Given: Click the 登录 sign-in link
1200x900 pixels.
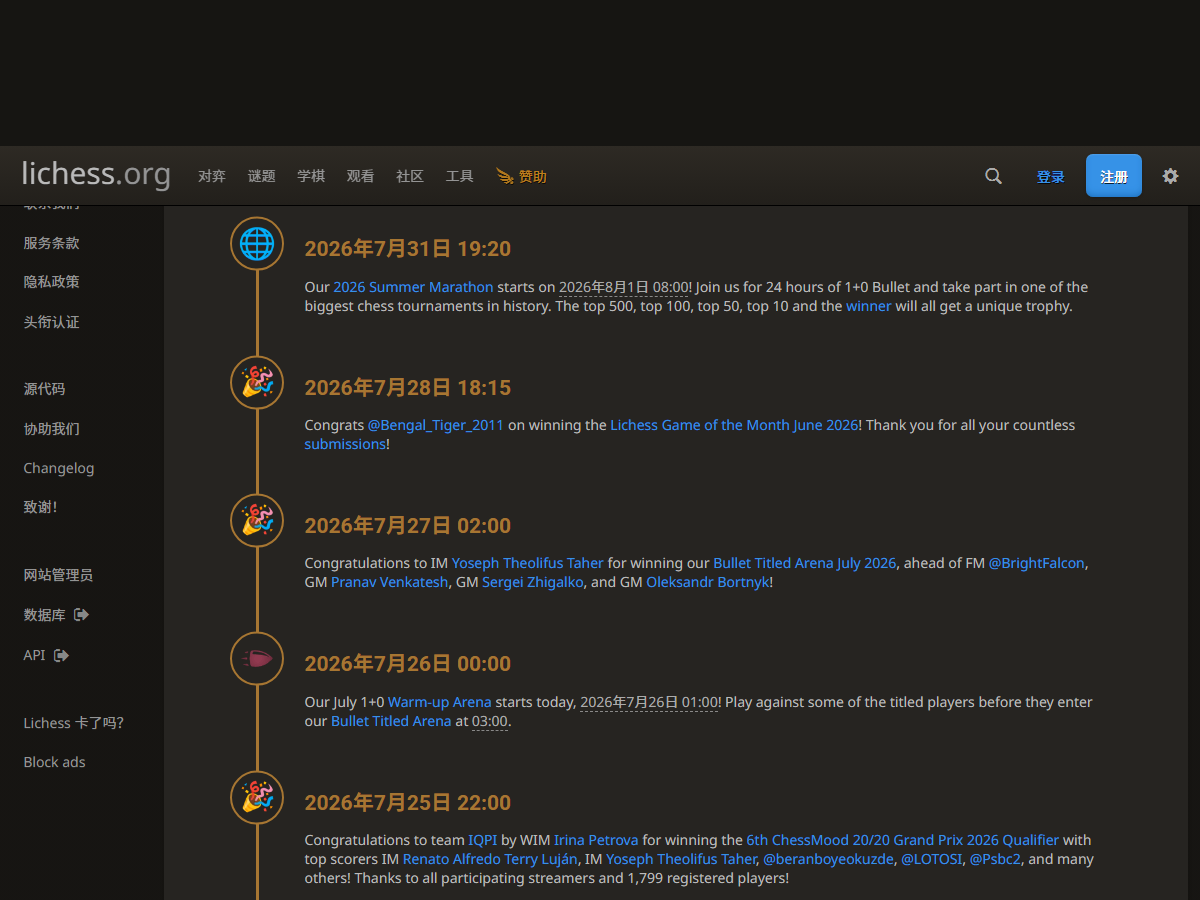Looking at the screenshot, I should 1051,176.
